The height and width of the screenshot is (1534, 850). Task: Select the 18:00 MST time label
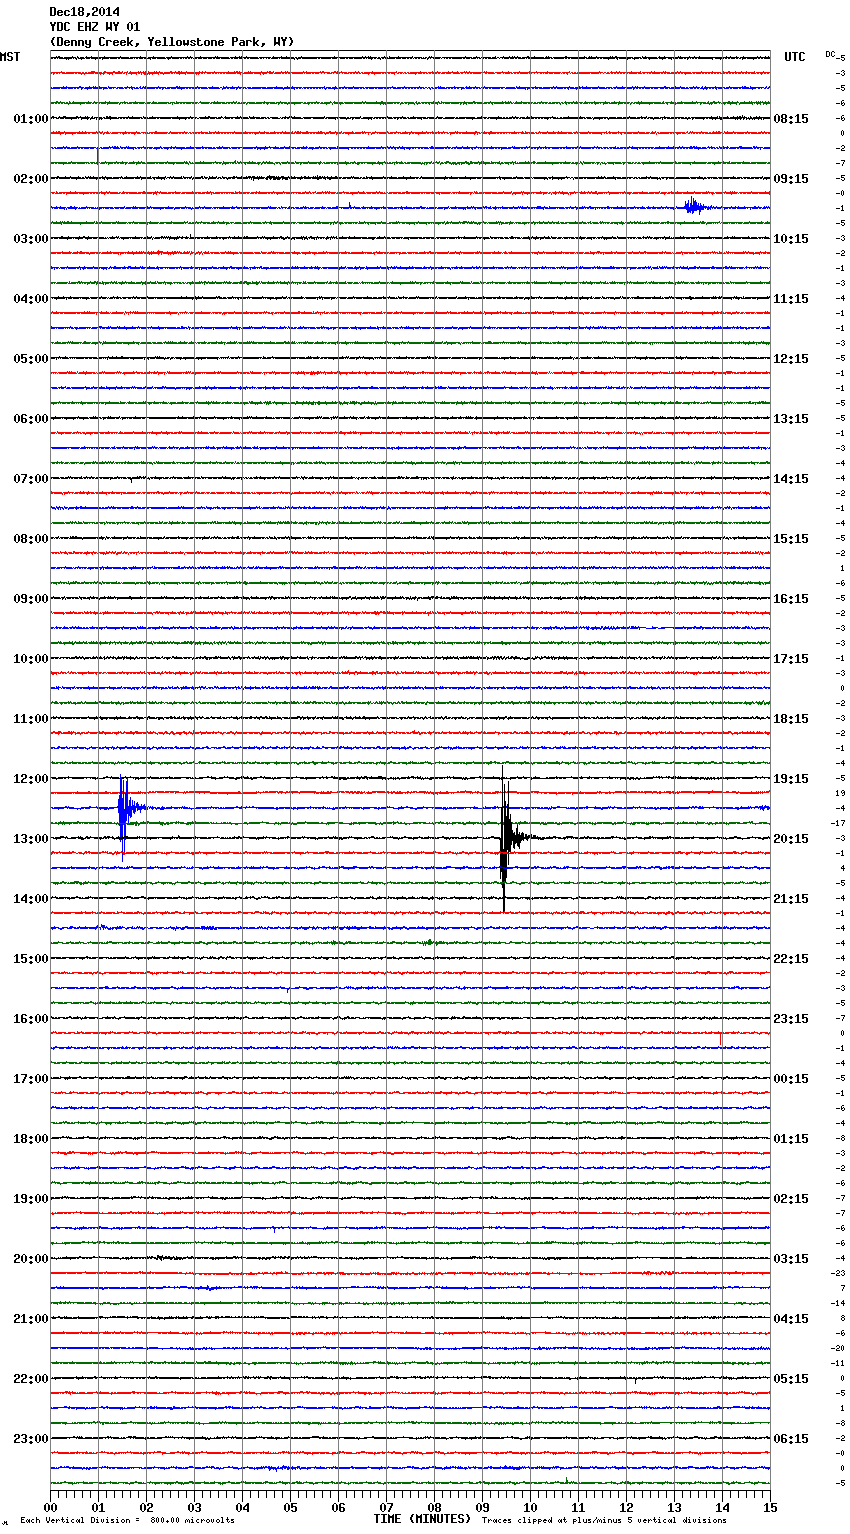pos(30,1138)
